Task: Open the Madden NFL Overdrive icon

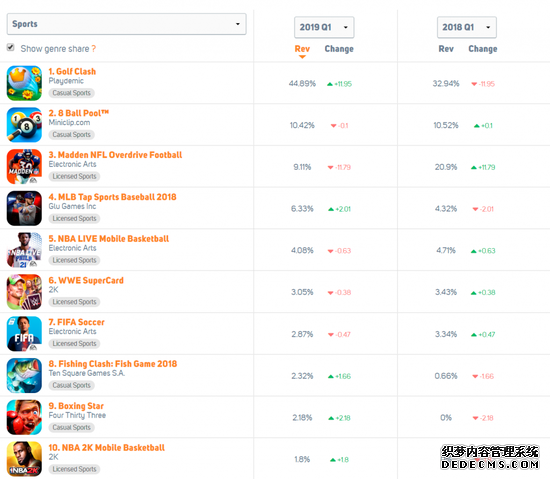Action: tap(24, 167)
